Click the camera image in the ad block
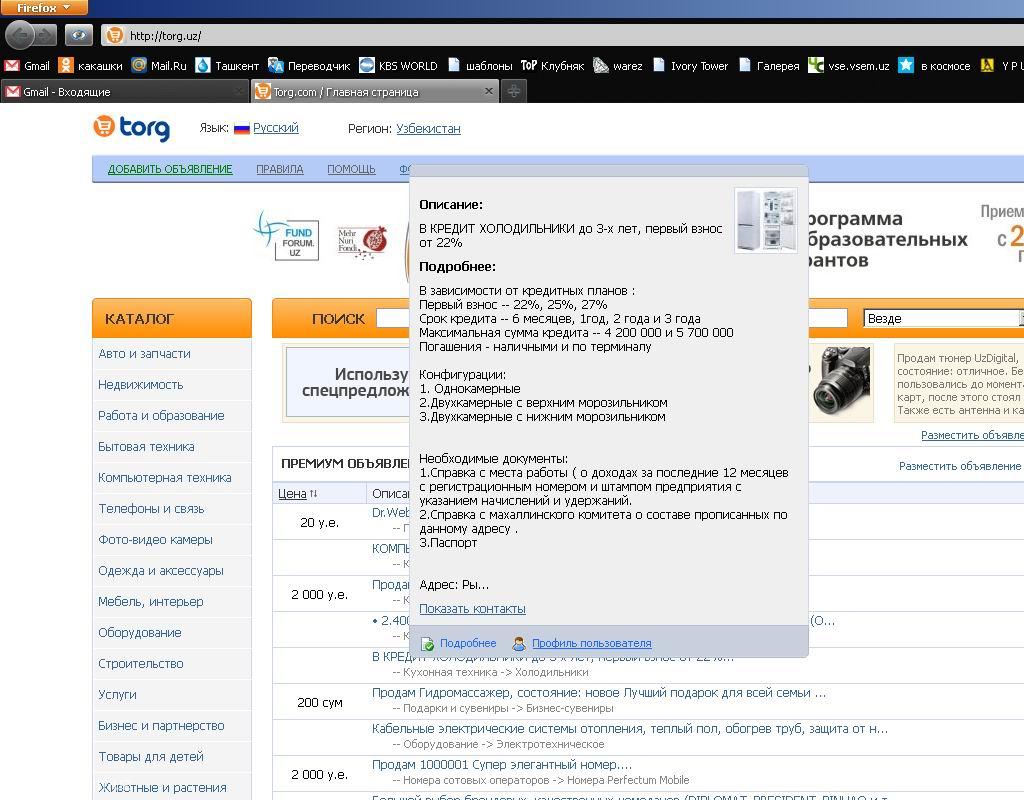 [840, 379]
